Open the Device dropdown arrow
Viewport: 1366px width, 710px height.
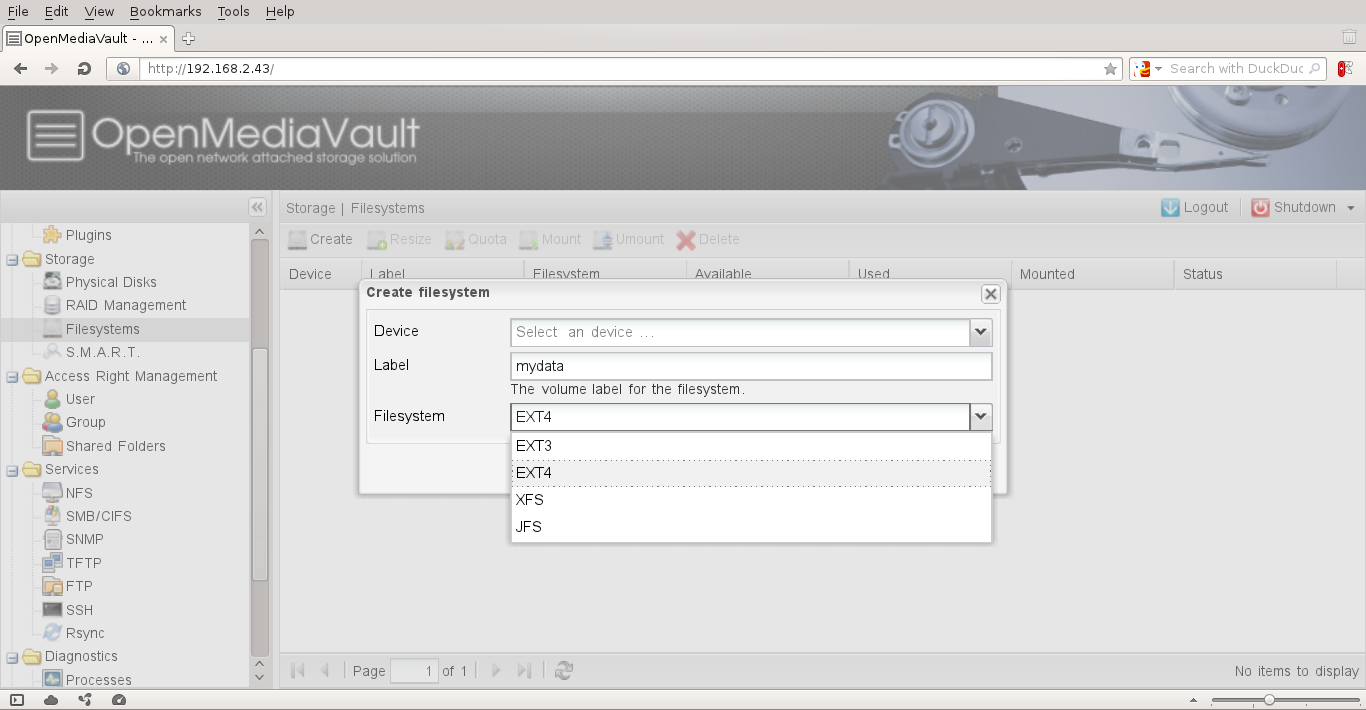[x=980, y=332]
